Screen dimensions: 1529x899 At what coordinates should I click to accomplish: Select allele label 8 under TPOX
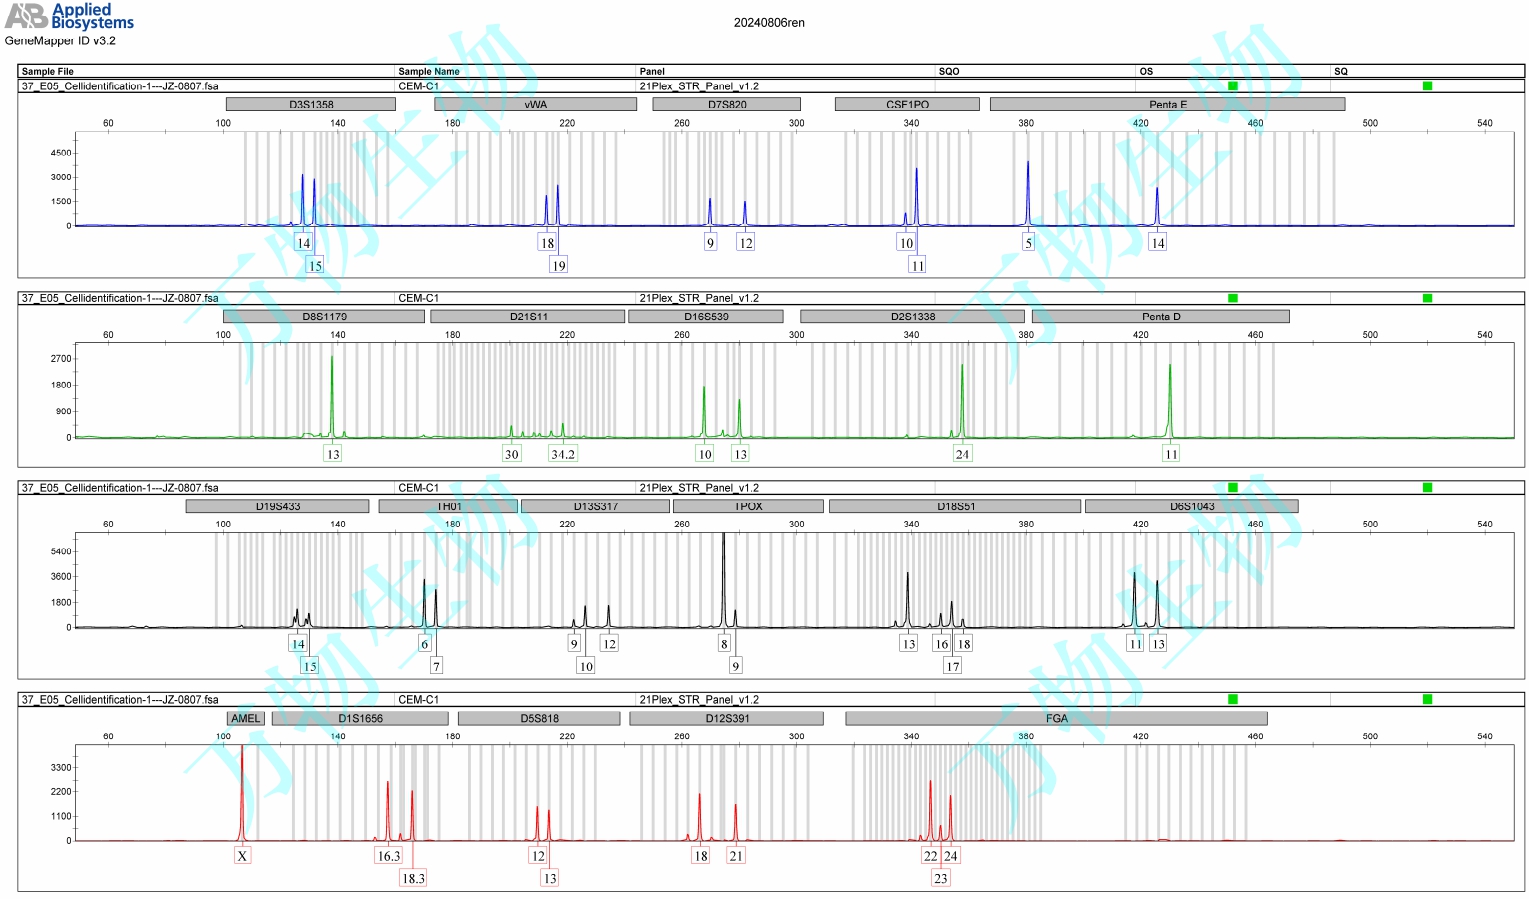pyautogui.click(x=724, y=644)
